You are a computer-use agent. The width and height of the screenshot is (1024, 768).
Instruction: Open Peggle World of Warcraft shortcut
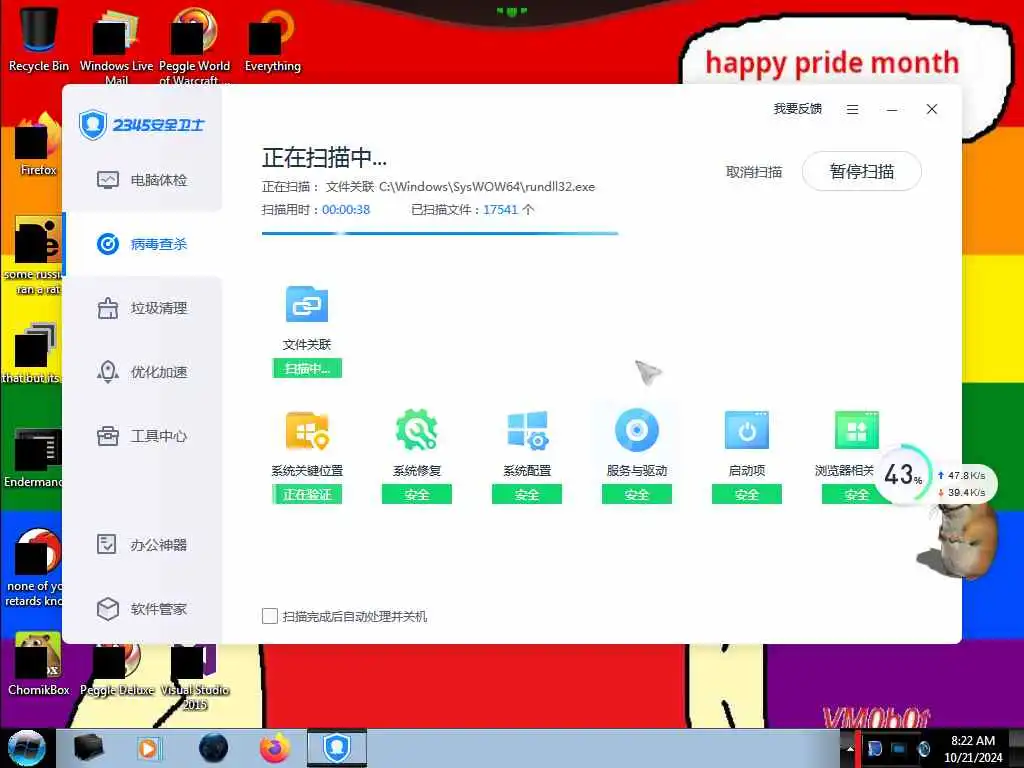[x=194, y=46]
